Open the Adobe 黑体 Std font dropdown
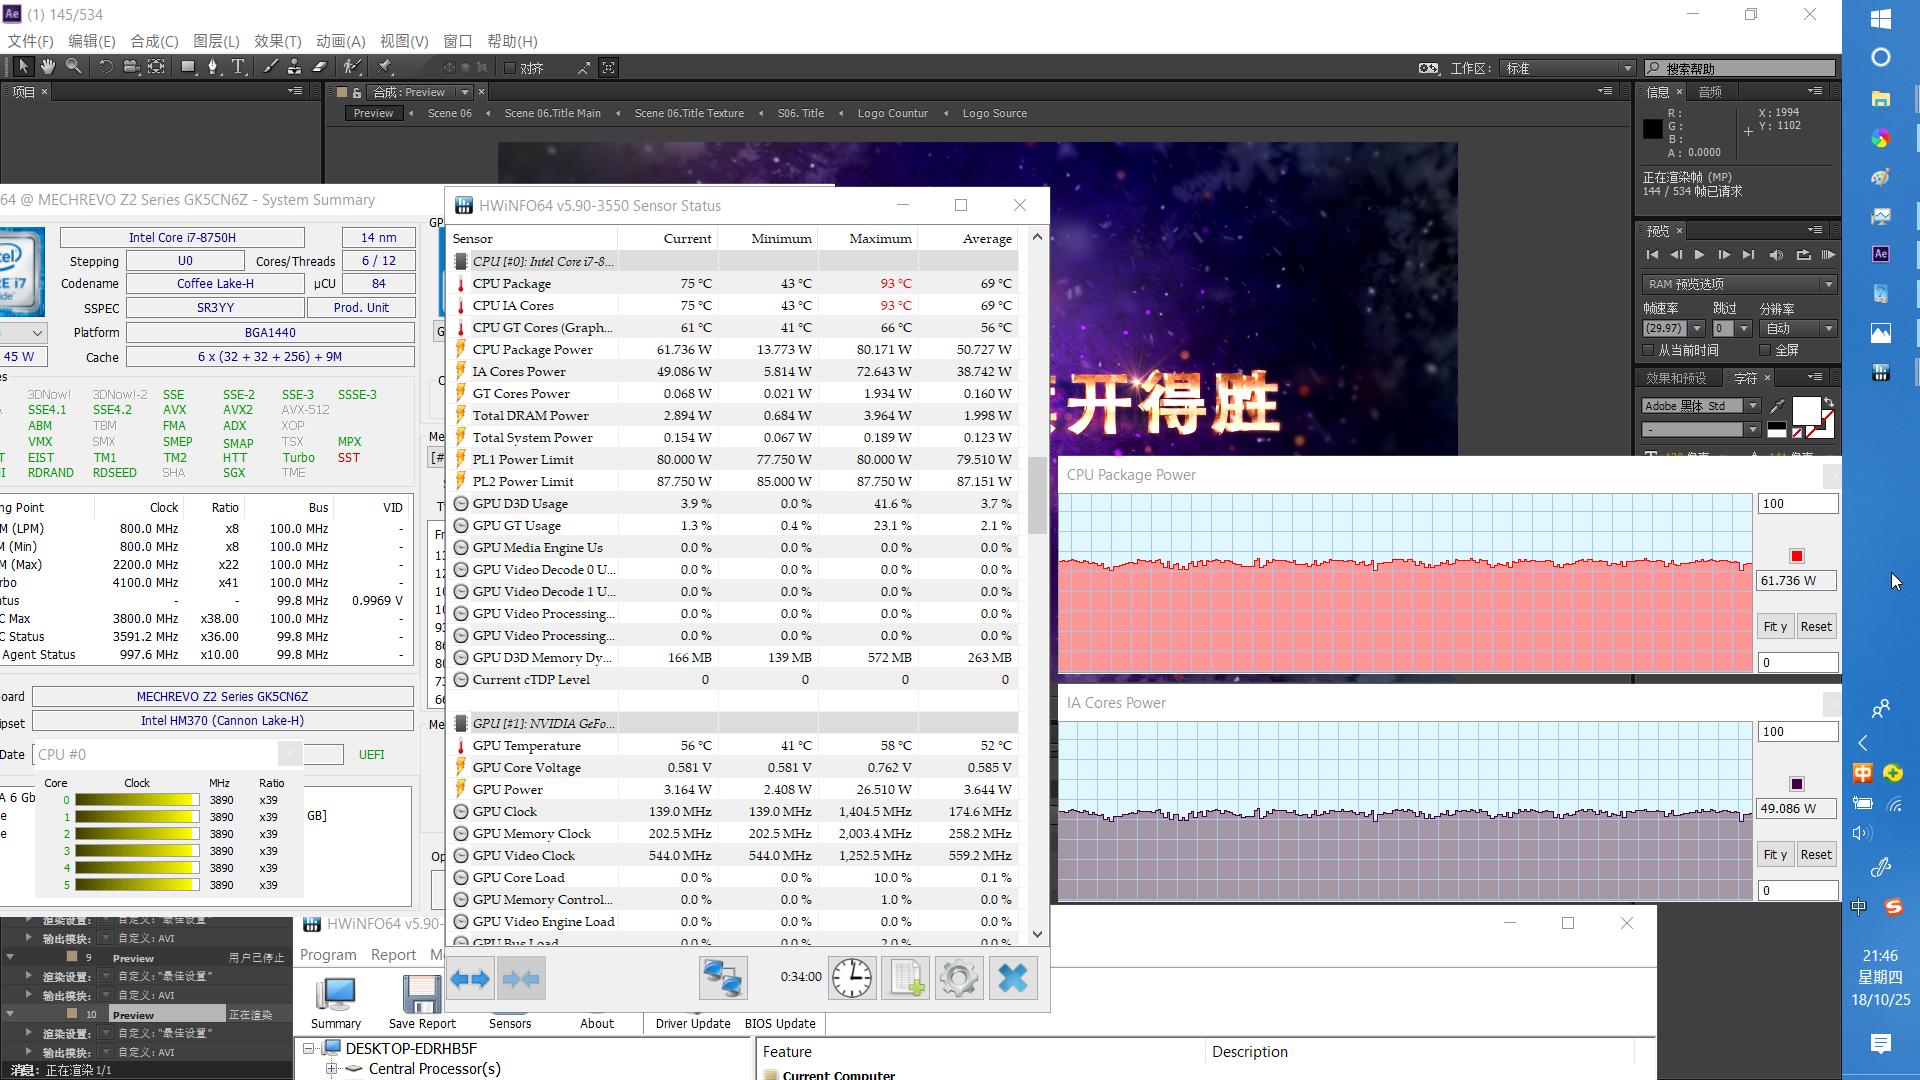Screen dimensions: 1920x1080 1753,405
